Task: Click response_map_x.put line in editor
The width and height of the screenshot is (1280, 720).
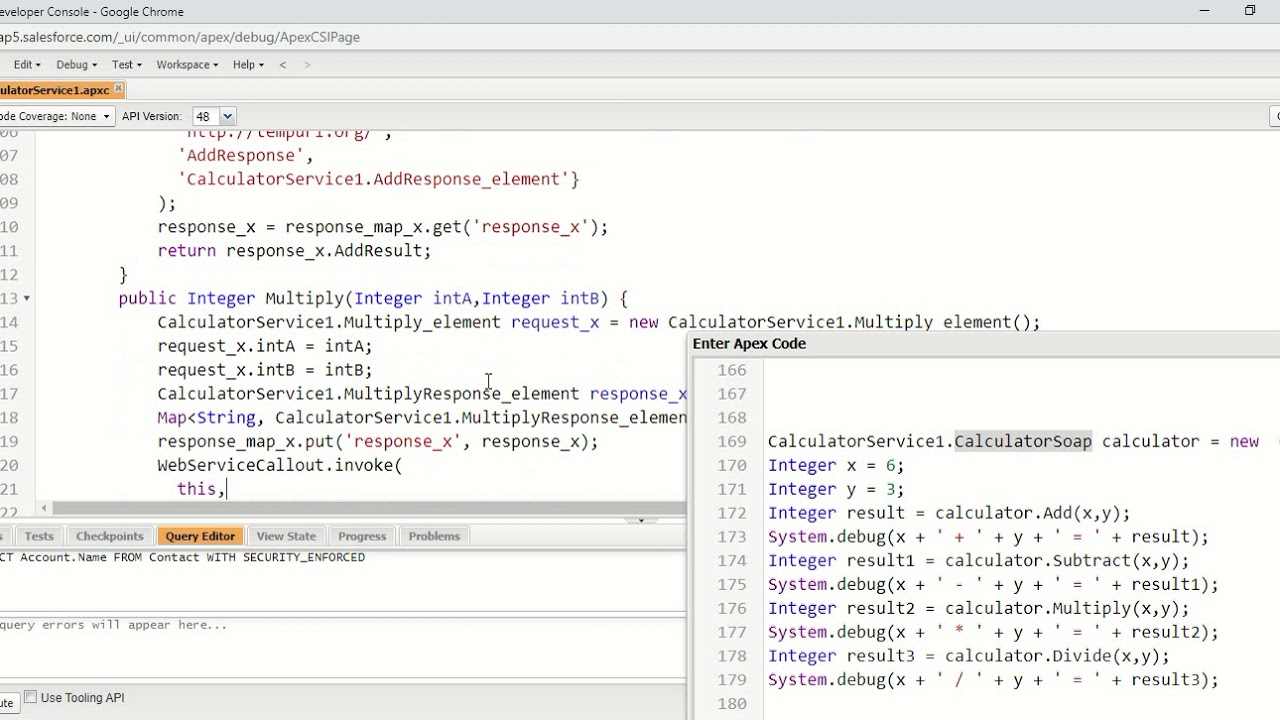Action: pyautogui.click(x=377, y=442)
